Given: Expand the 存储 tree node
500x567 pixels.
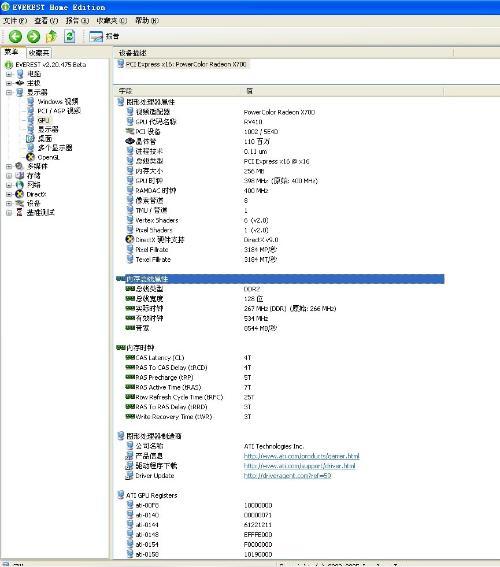Looking at the screenshot, I should 9,176.
